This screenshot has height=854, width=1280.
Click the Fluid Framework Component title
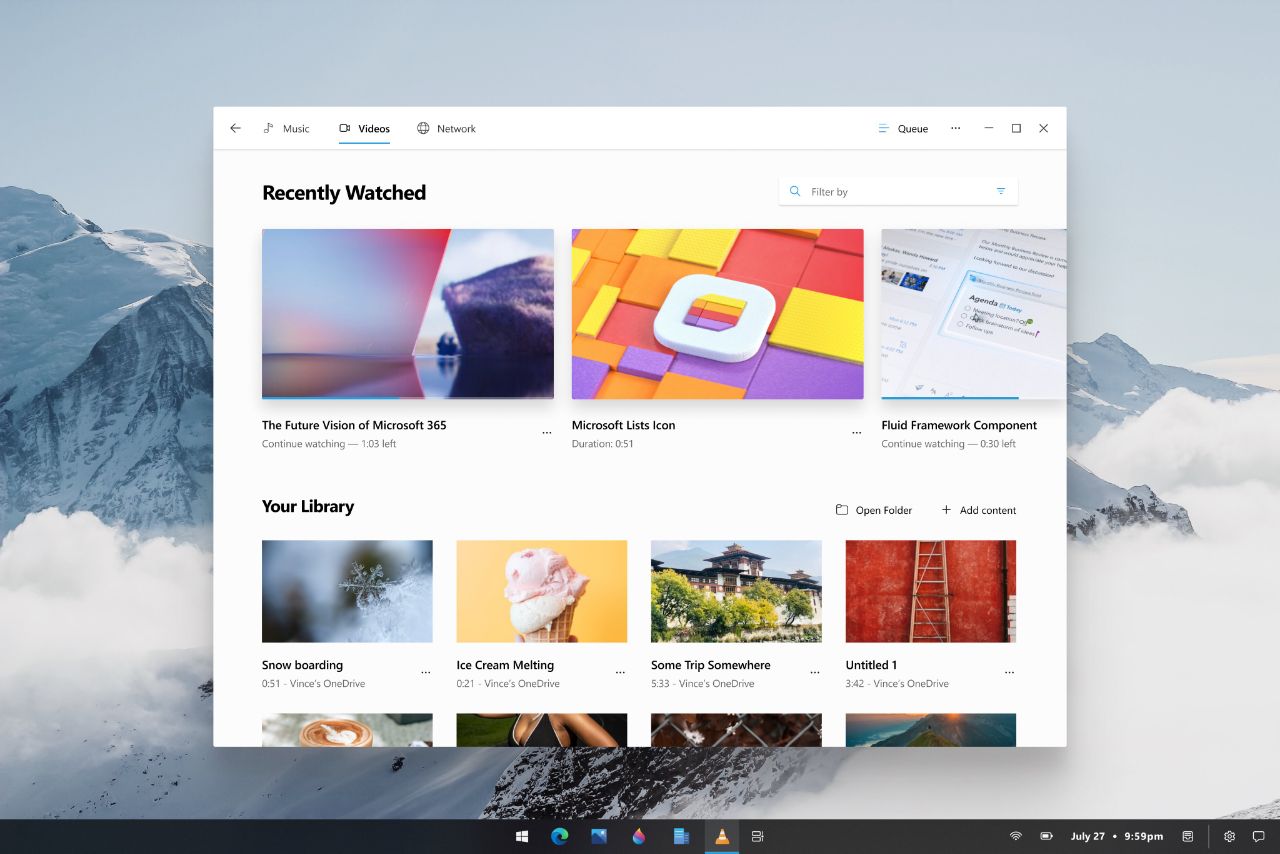coord(959,425)
